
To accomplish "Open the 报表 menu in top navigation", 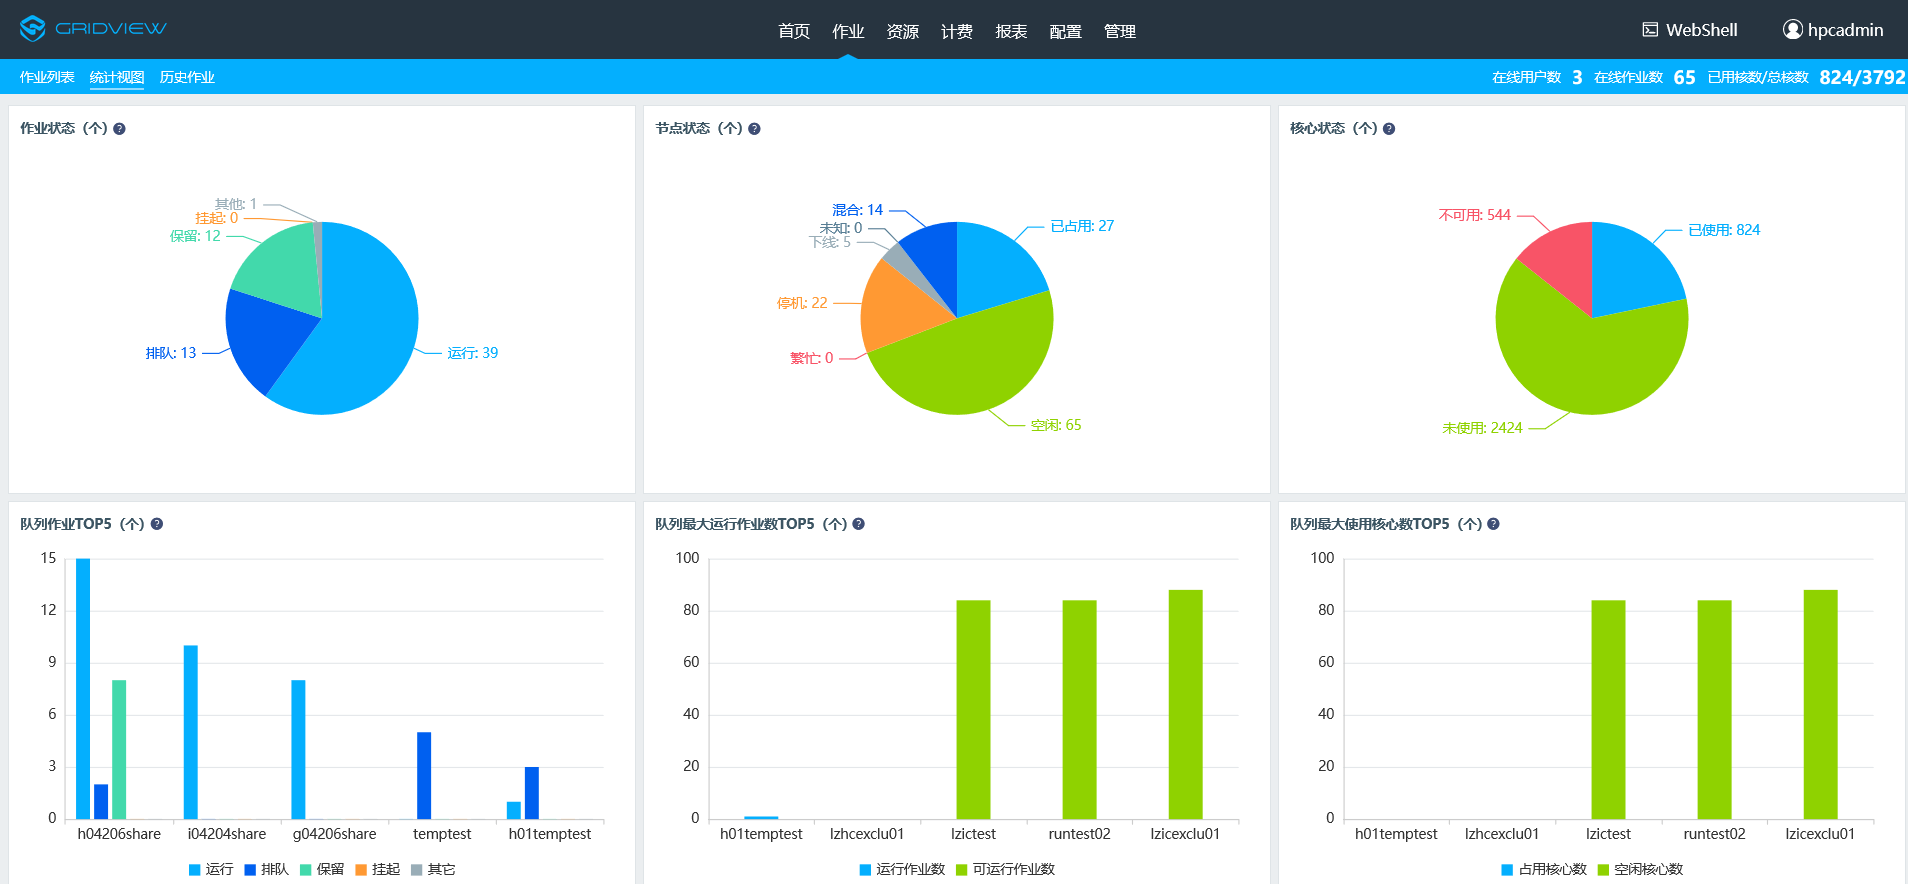I will (1011, 31).
